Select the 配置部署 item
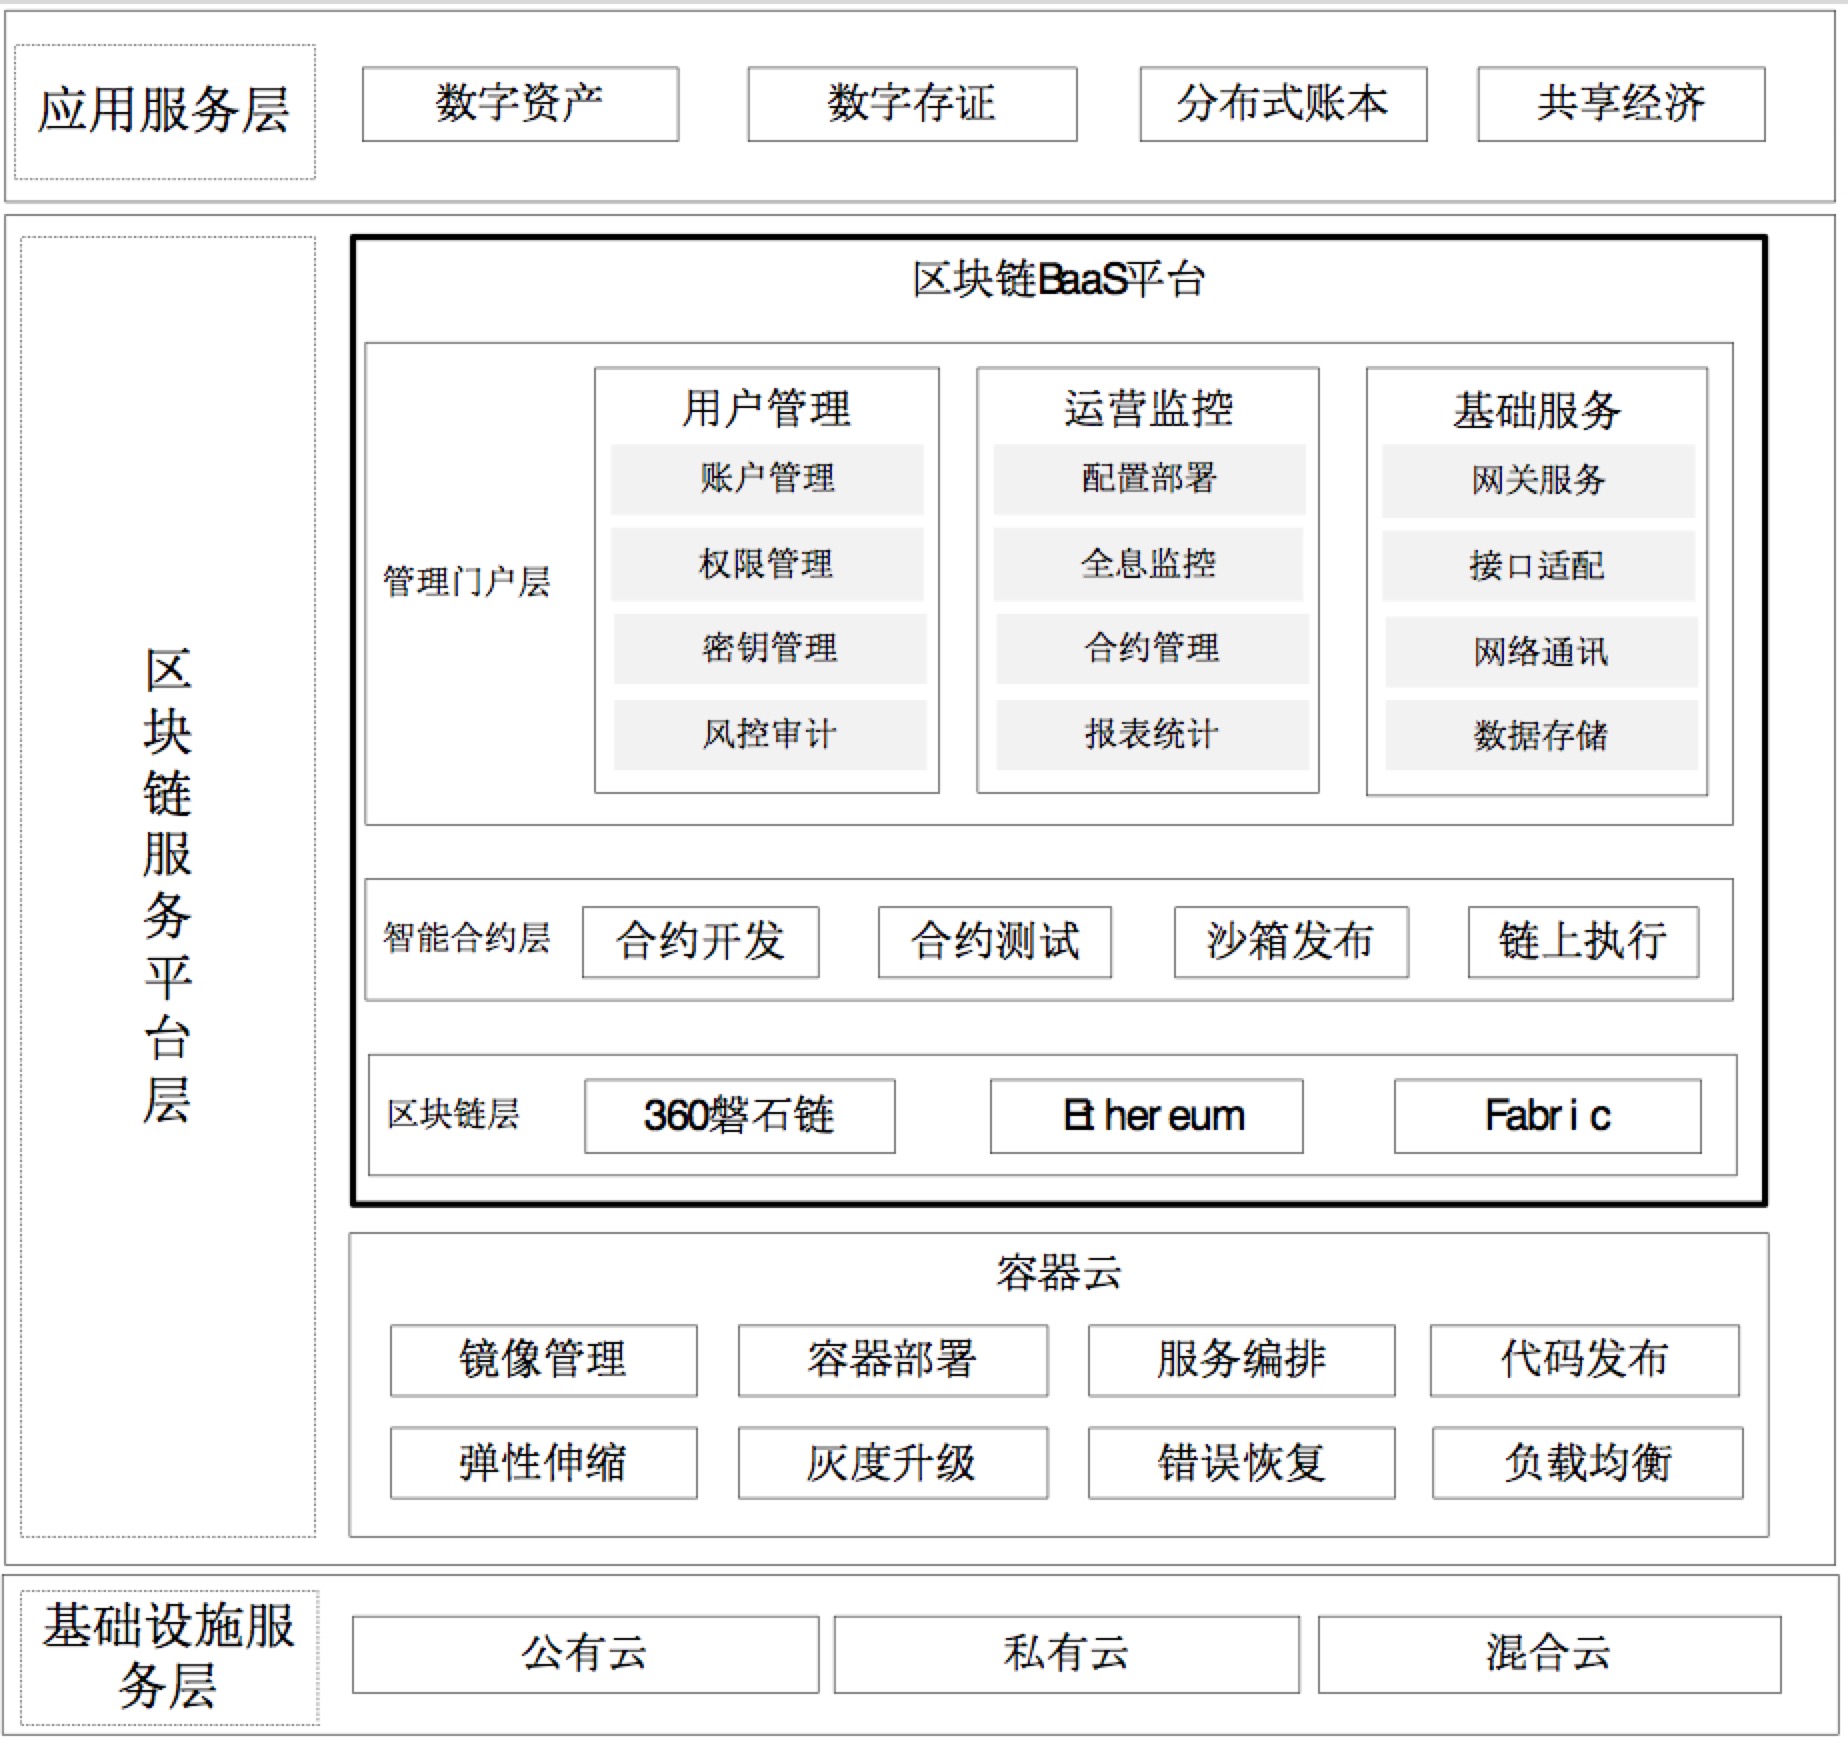 click(1149, 479)
